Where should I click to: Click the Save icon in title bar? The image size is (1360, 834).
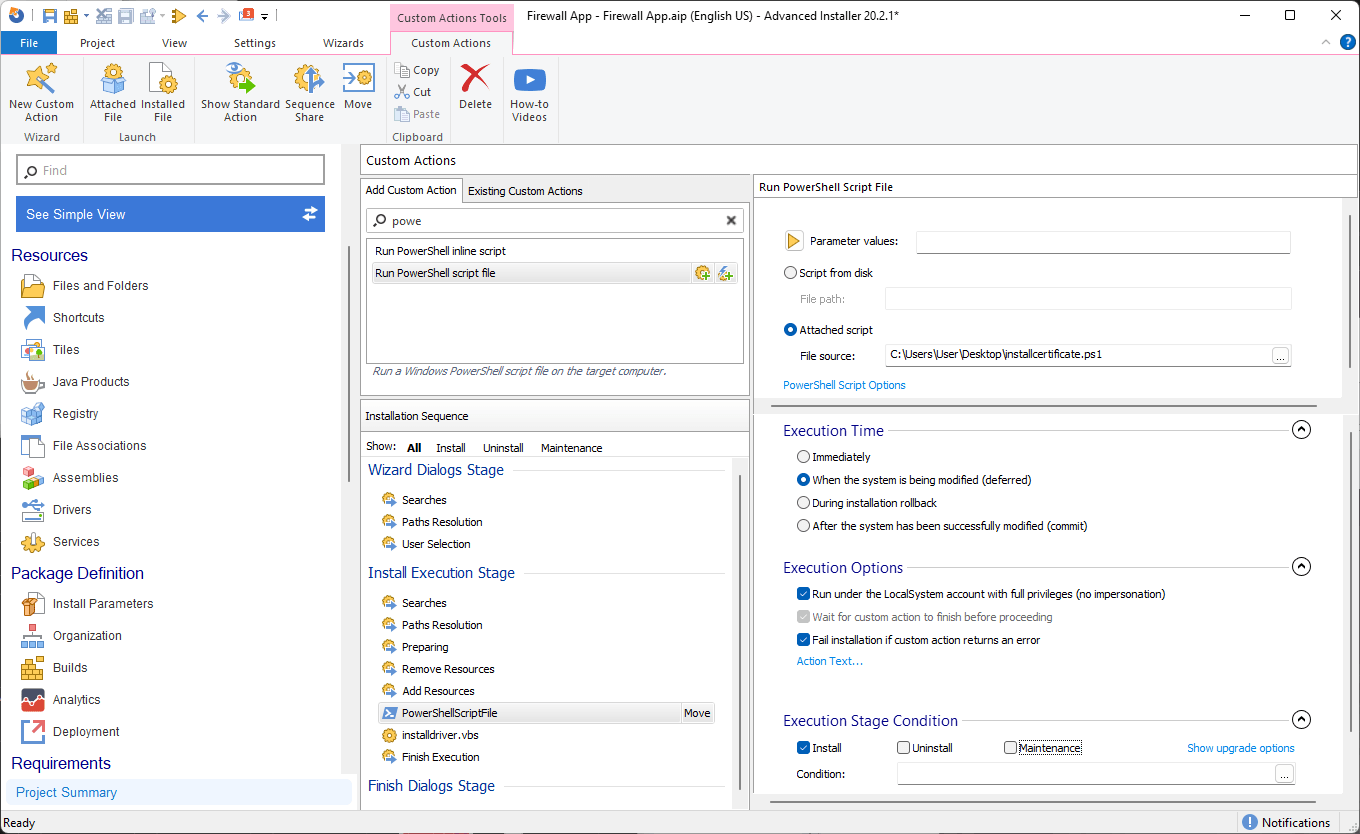(49, 15)
